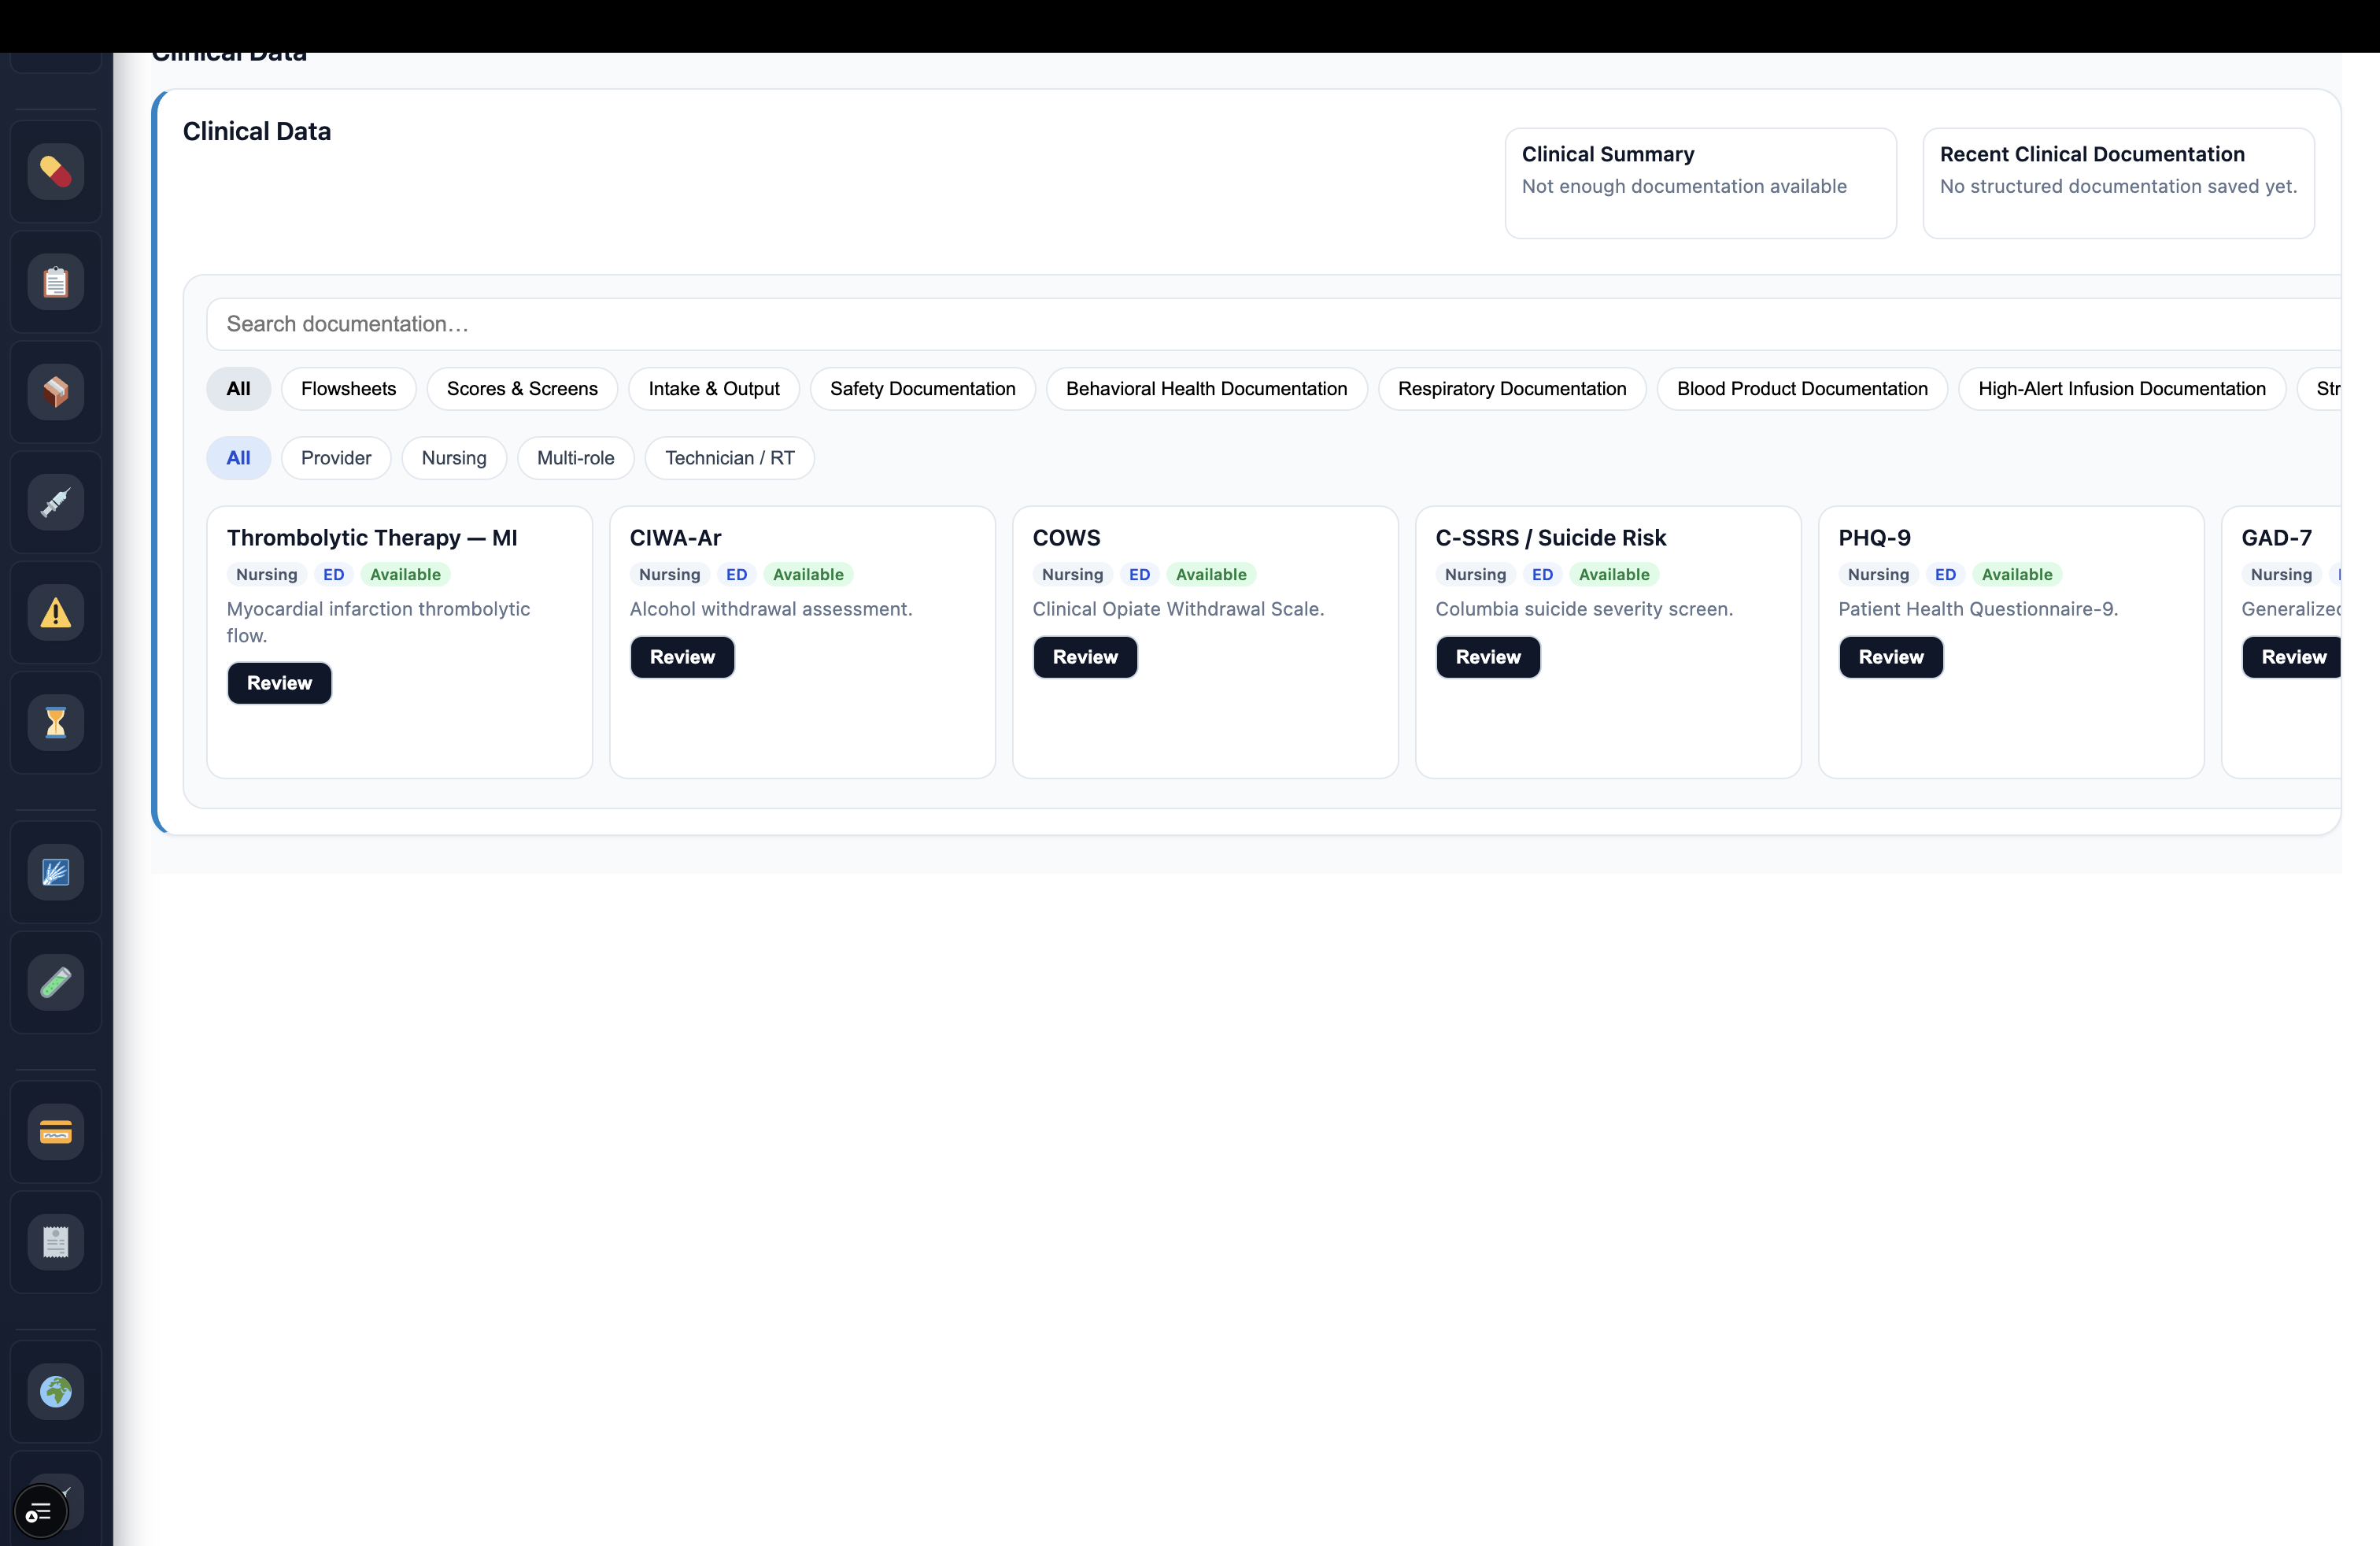The image size is (2380, 1546).
Task: Click the ED badge on C-SSRS card
Action: coord(1542,575)
